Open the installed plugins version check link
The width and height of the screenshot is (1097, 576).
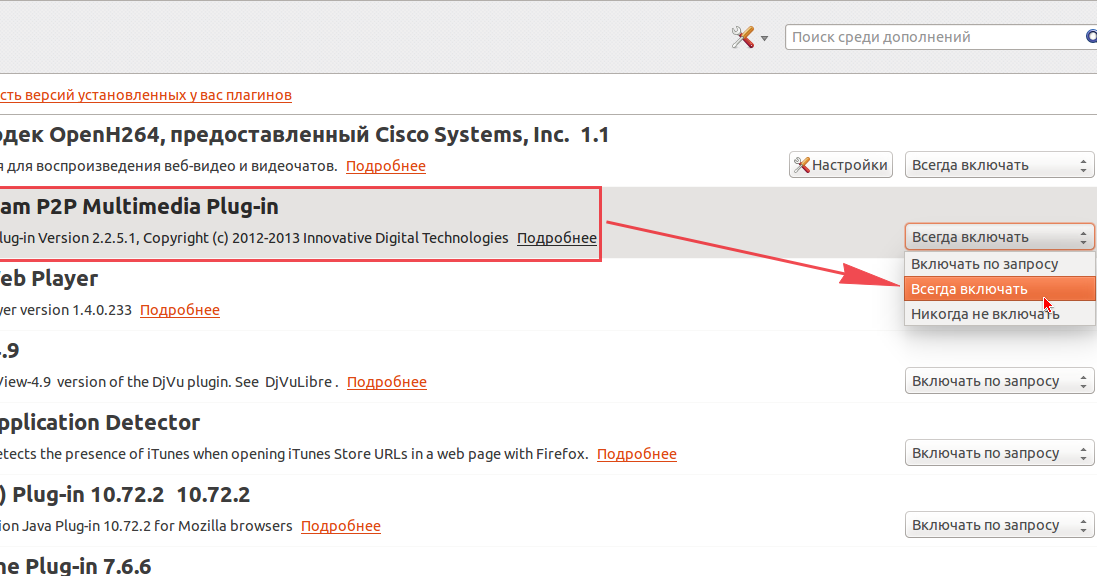(x=146, y=94)
